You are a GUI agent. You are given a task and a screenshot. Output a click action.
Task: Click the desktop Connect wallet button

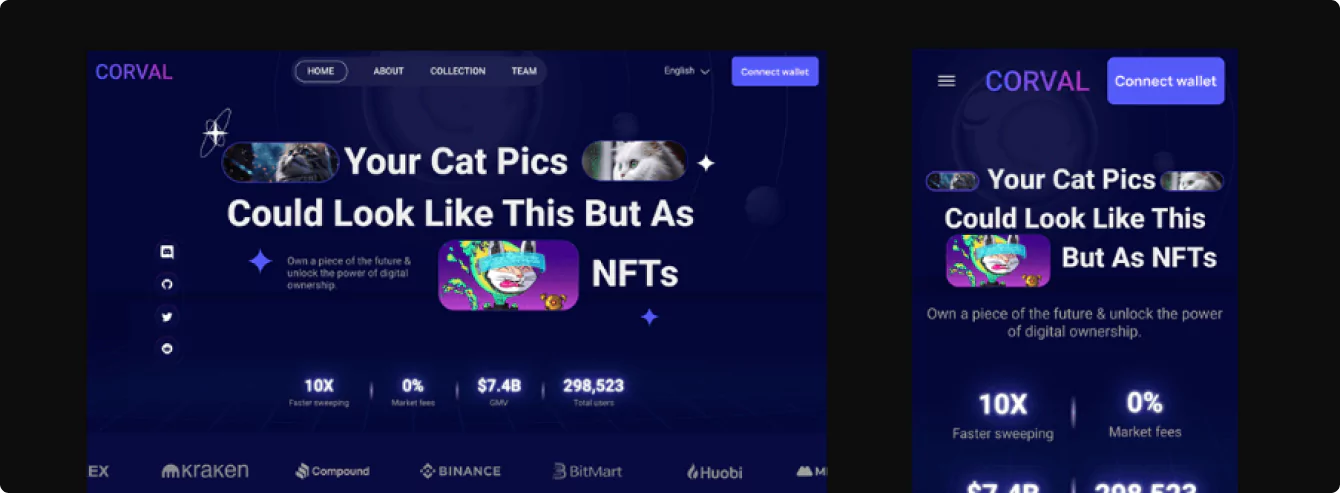point(775,71)
